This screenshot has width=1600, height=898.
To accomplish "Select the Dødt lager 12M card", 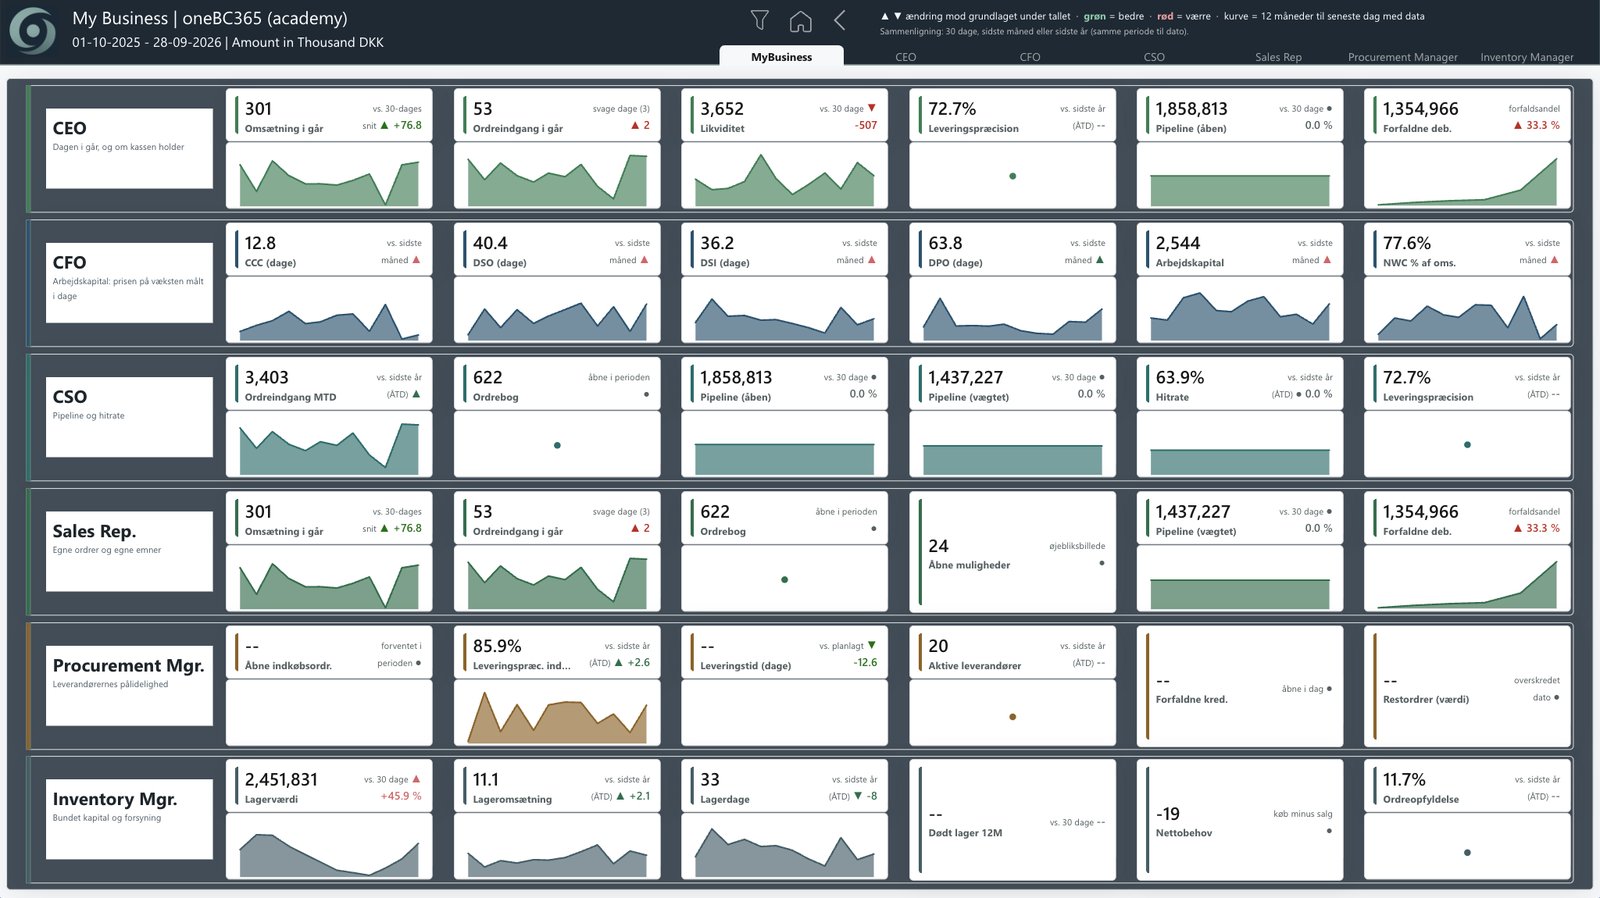I will (1012, 820).
